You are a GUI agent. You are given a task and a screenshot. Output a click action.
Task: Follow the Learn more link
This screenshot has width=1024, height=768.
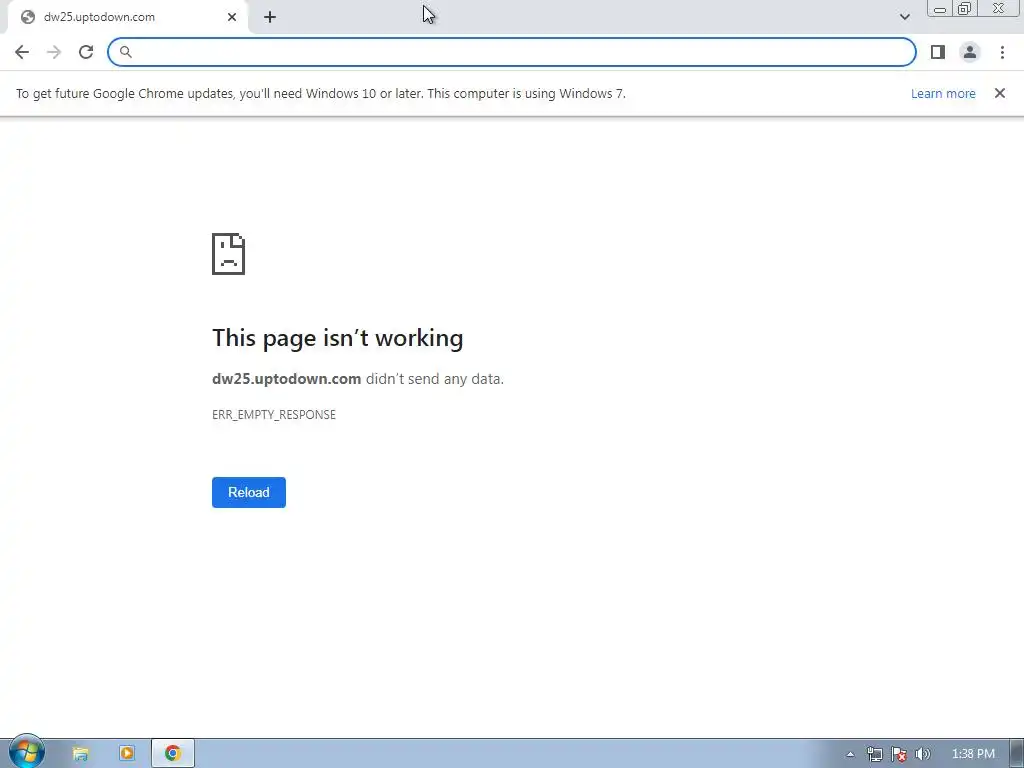pyautogui.click(x=943, y=93)
